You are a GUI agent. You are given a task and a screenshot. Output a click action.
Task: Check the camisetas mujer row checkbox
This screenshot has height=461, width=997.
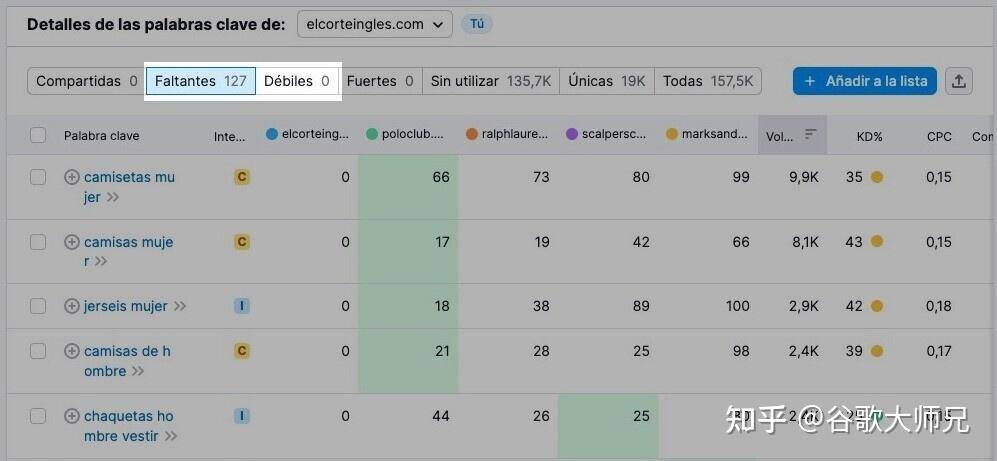click(x=38, y=177)
